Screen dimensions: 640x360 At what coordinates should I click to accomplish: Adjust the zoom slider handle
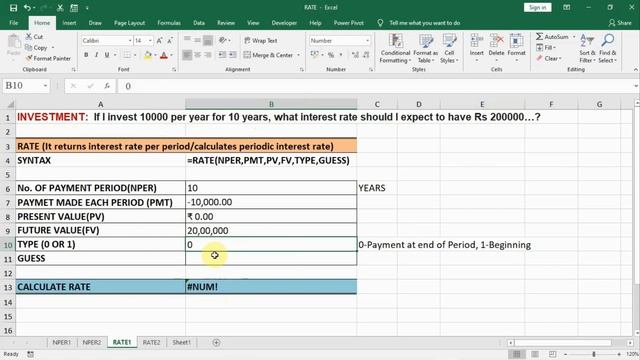tap(594, 354)
